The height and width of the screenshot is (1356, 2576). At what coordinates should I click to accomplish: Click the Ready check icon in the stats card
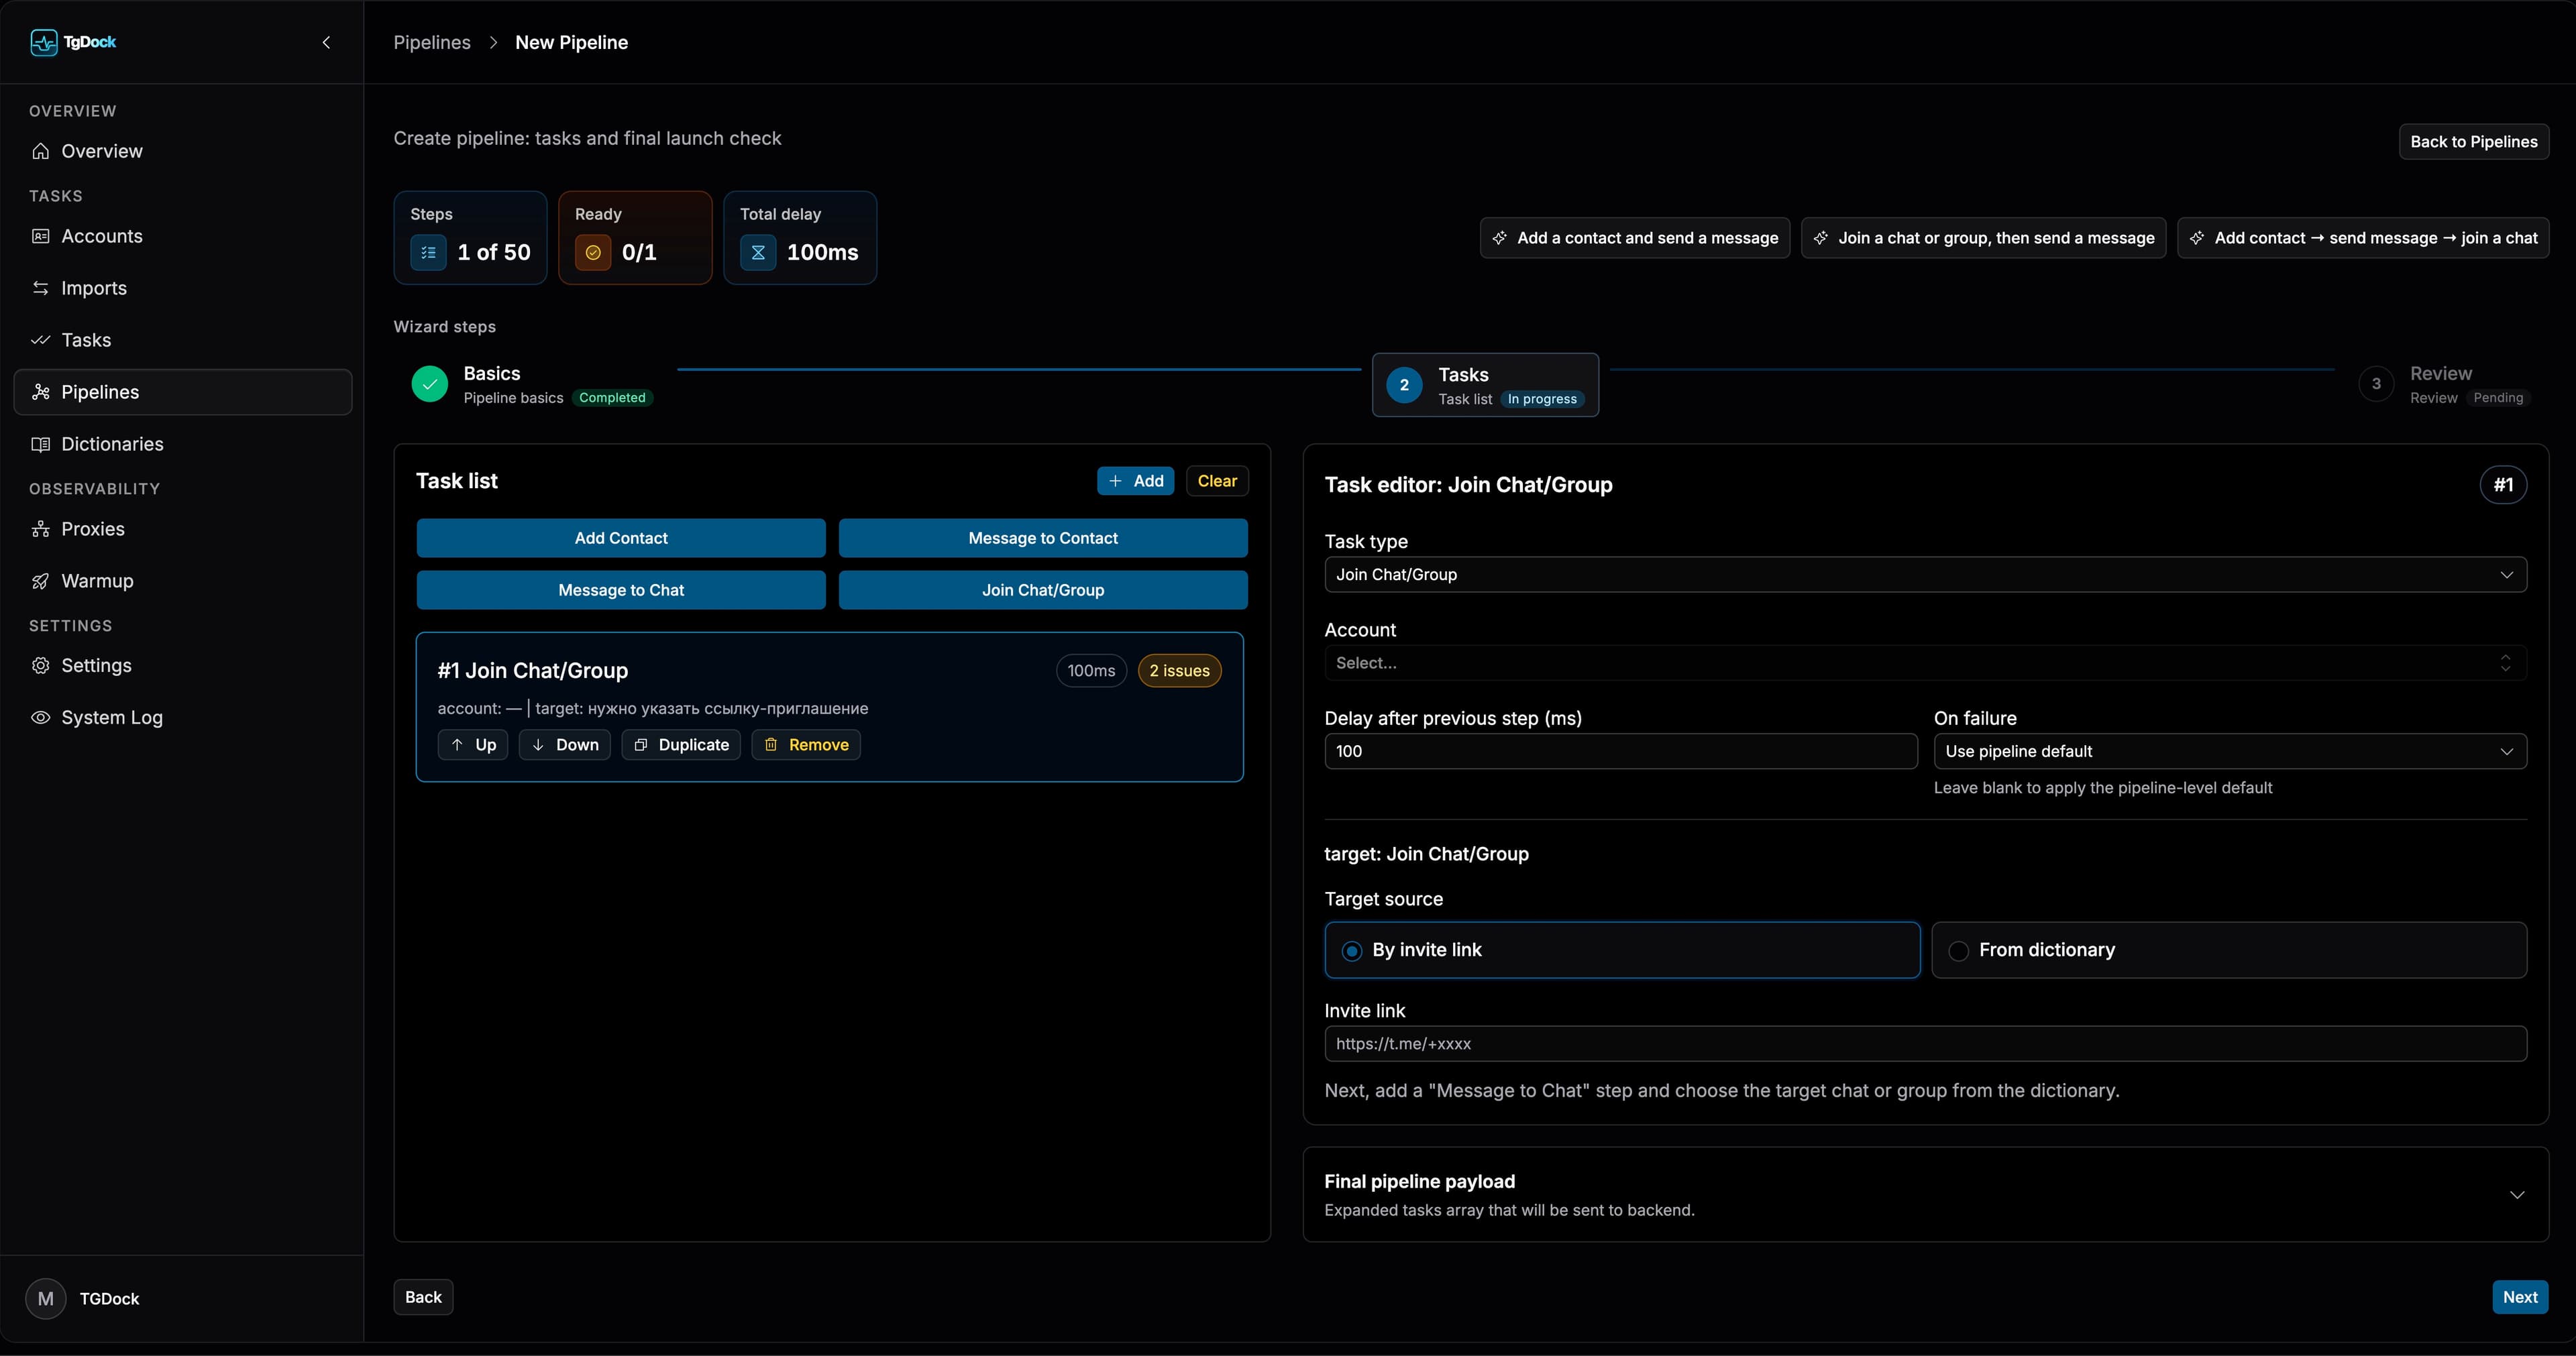593,253
